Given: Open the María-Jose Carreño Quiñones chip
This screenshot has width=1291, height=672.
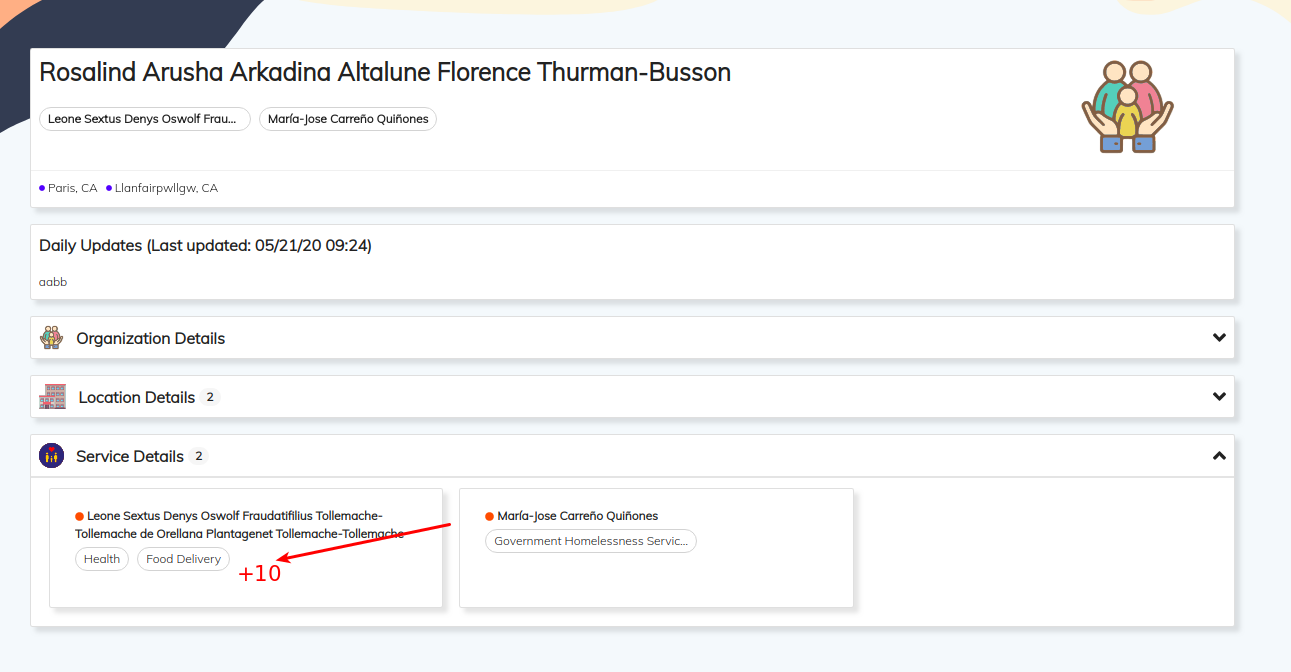Looking at the screenshot, I should click(347, 118).
